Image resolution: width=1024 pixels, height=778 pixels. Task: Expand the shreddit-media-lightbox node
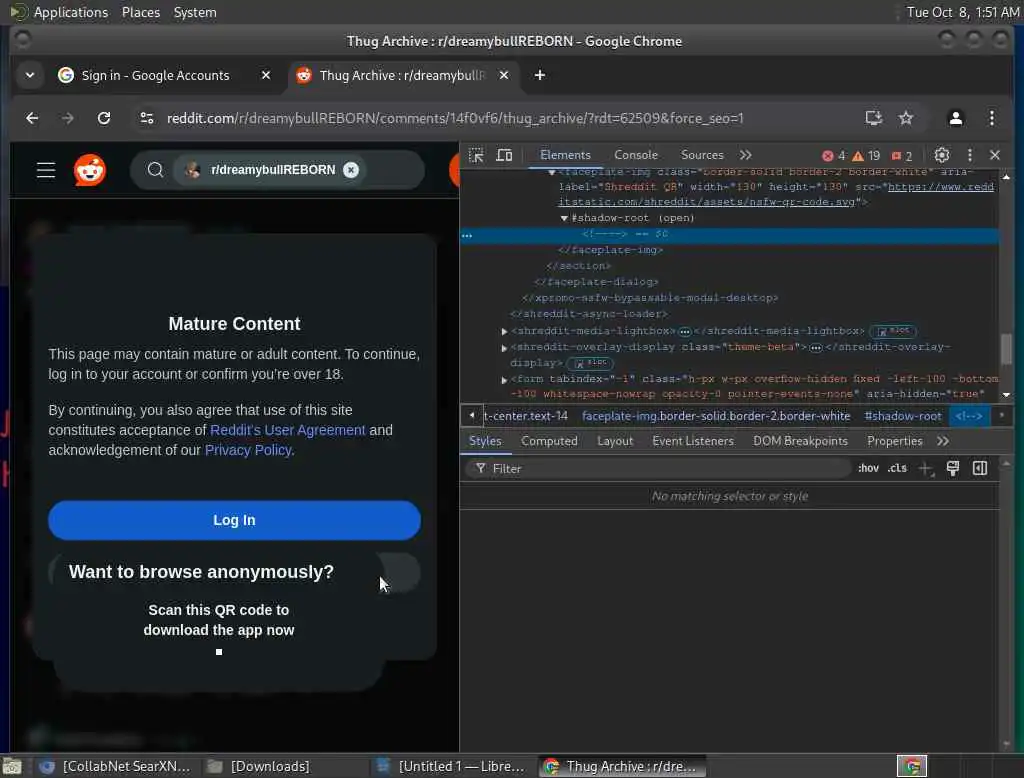pyautogui.click(x=504, y=332)
